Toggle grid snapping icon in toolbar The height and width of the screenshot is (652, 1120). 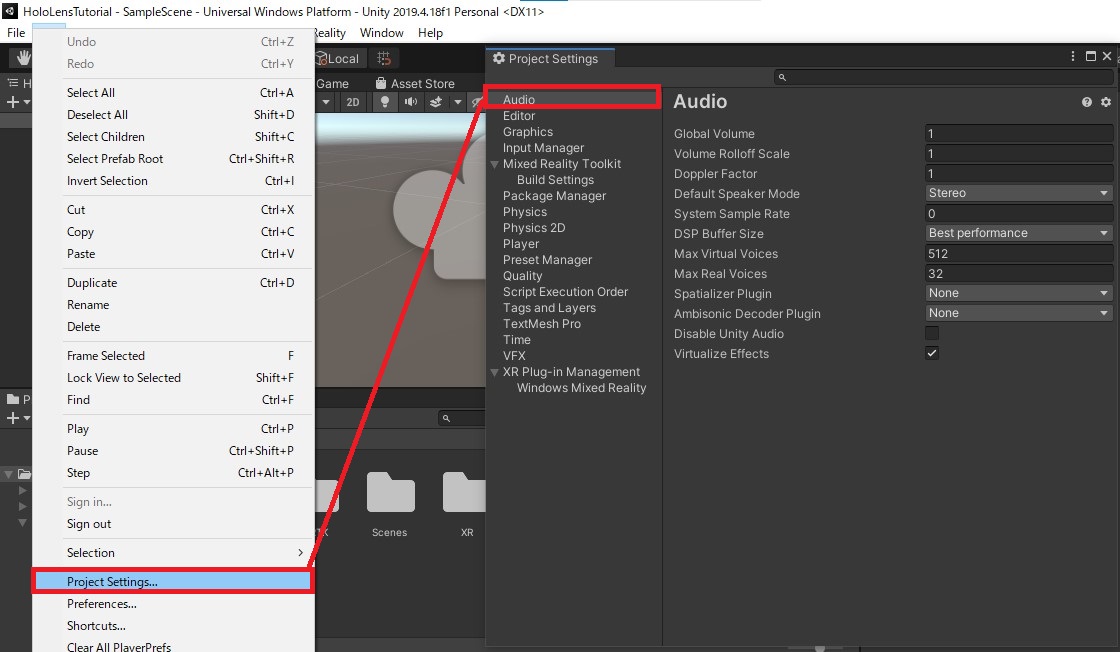[x=384, y=59]
